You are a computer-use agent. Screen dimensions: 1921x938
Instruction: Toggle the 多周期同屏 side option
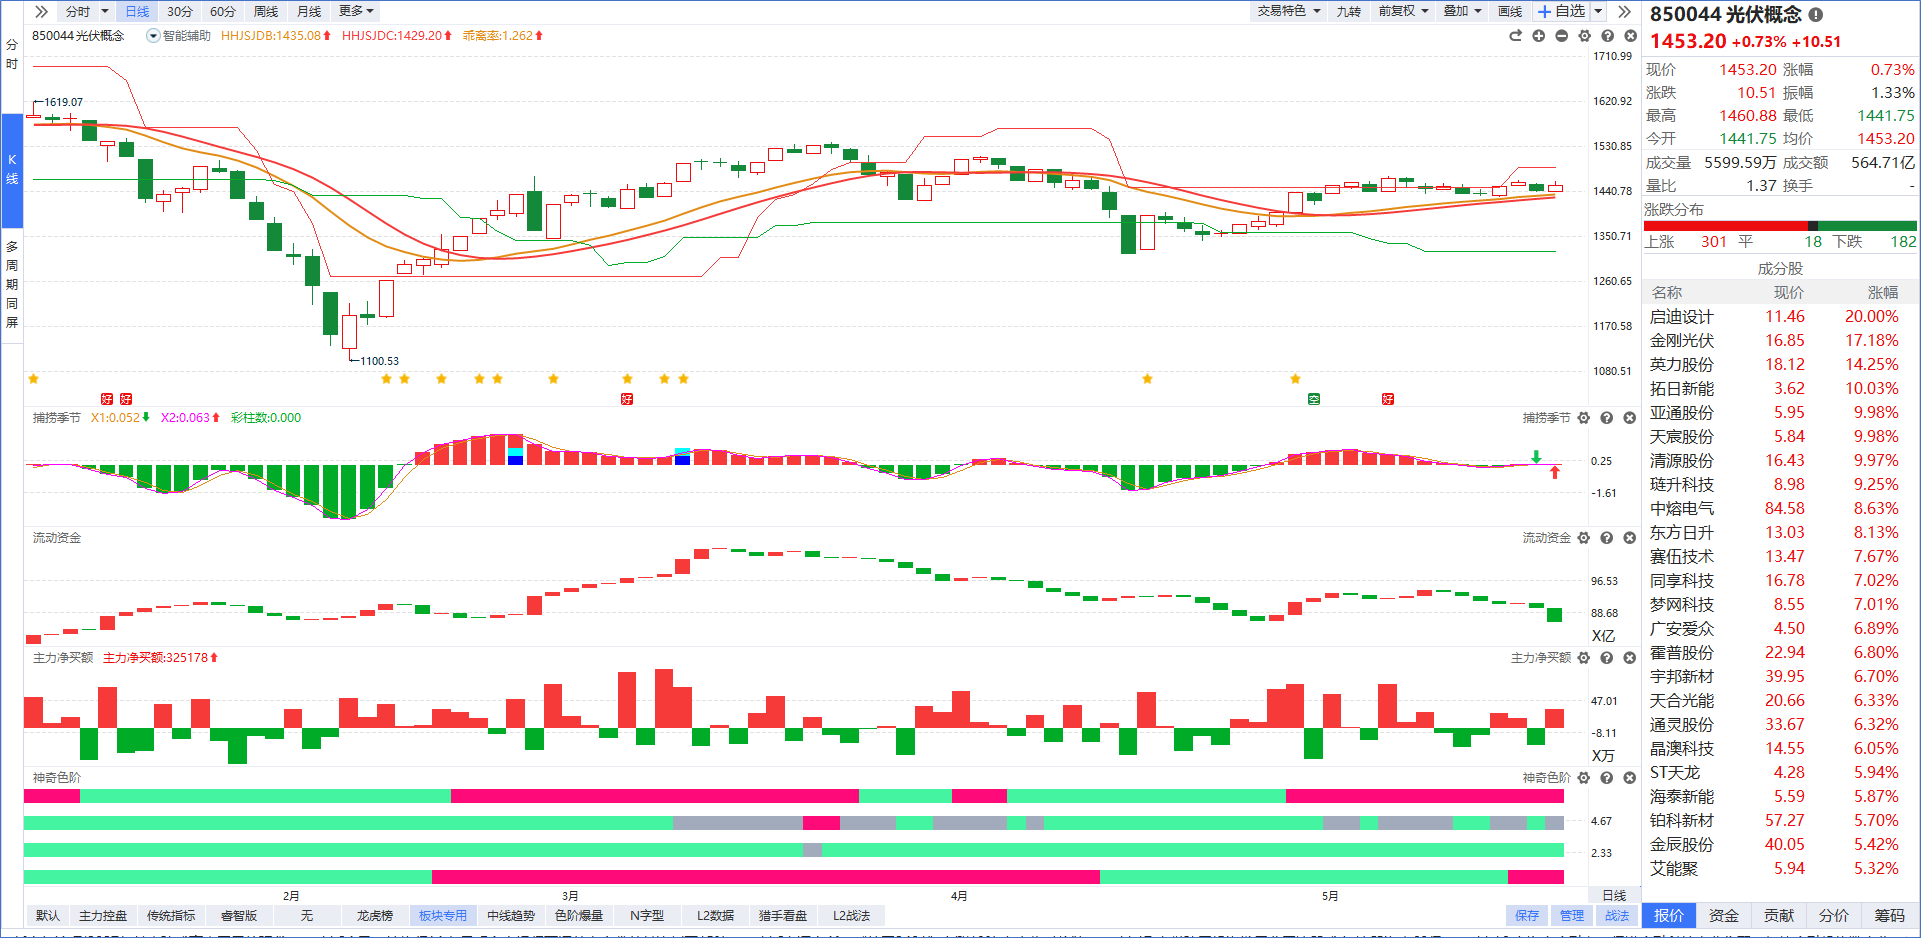[x=12, y=284]
